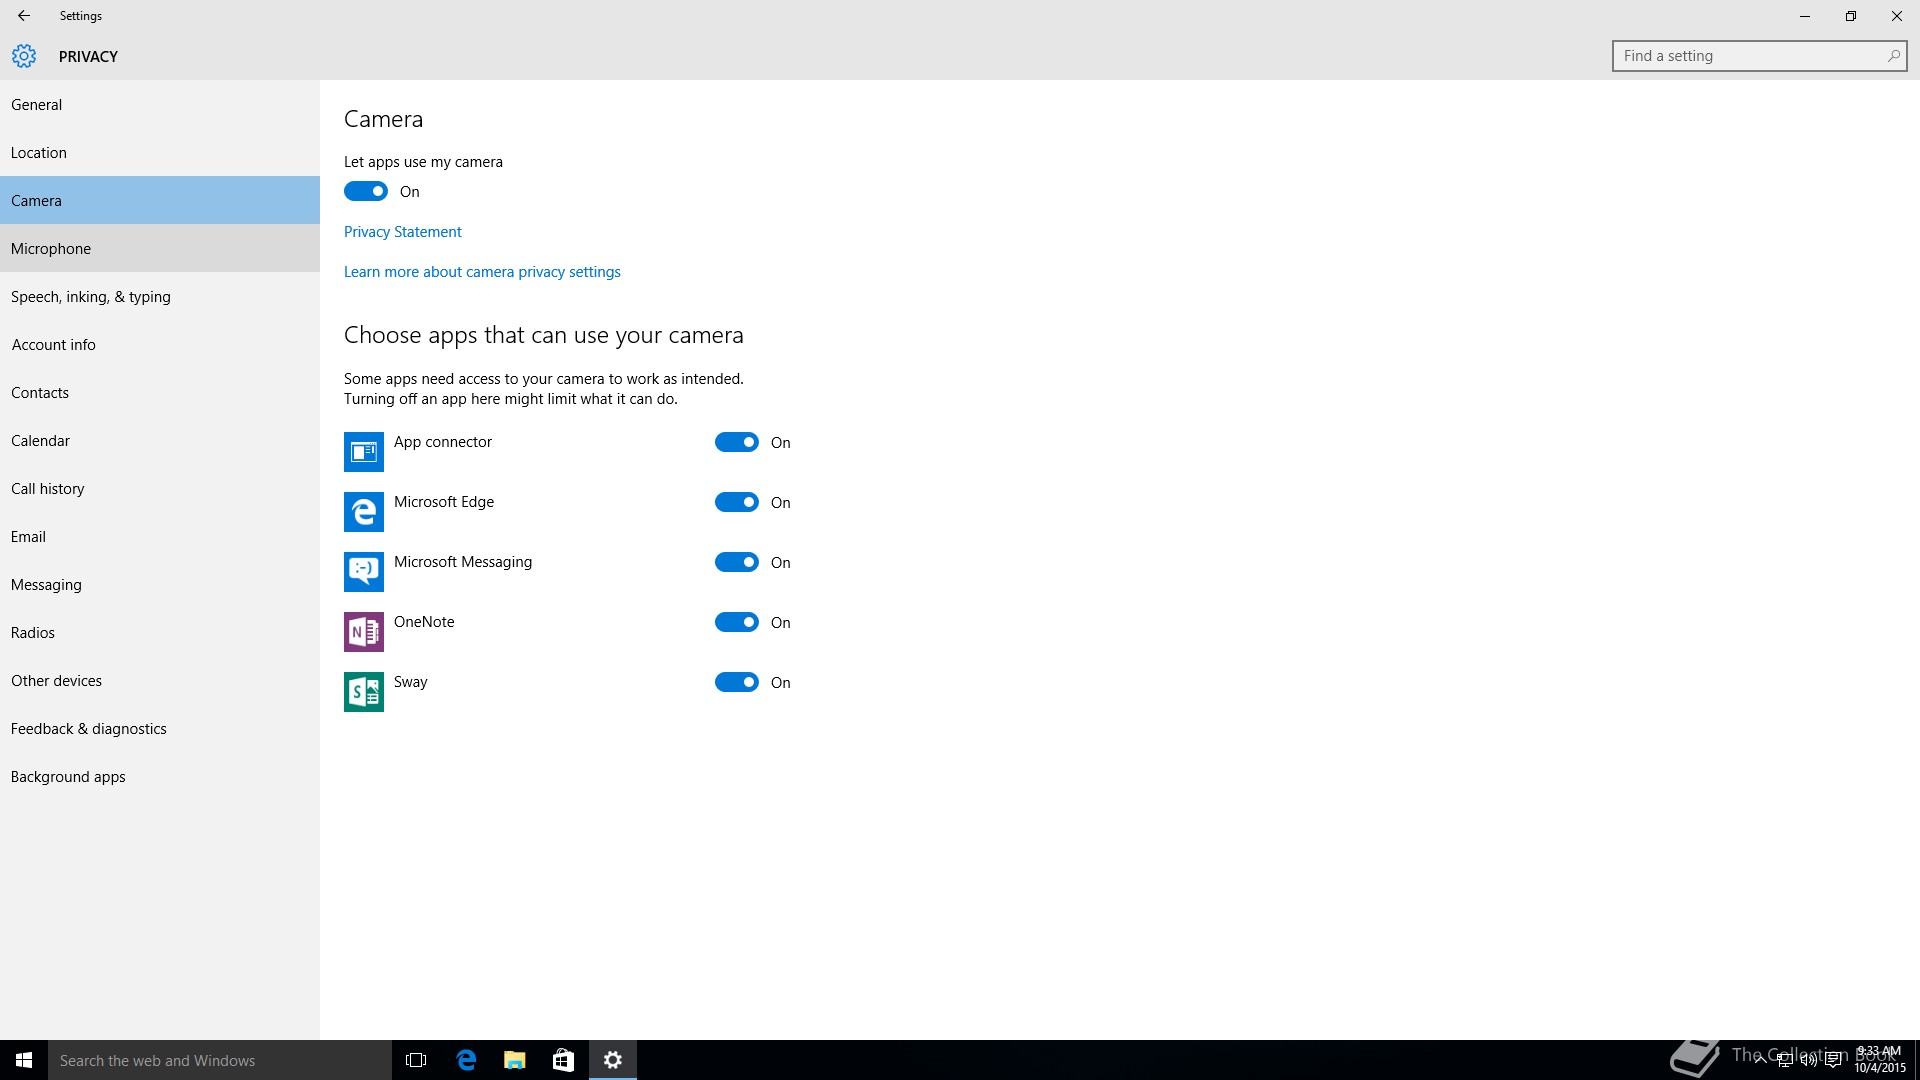The image size is (1920, 1080).
Task: Click Choose apps that can use your camera heading
Action: point(544,335)
